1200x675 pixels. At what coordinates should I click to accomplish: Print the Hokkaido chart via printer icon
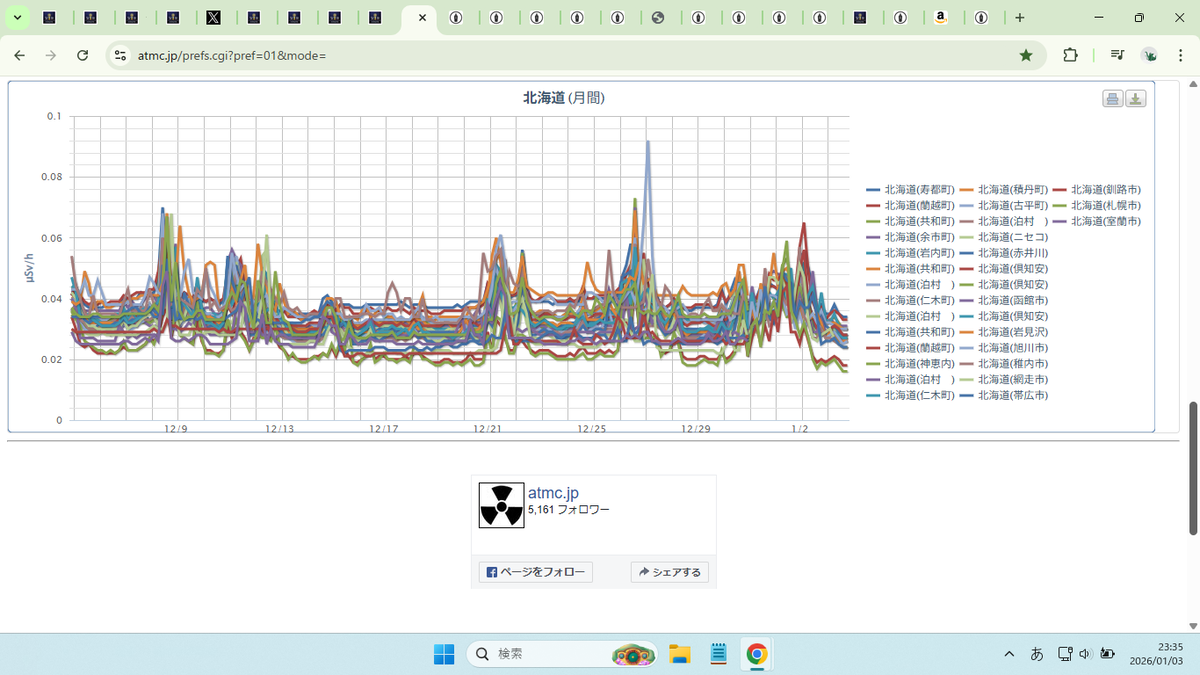pyautogui.click(x=1112, y=98)
